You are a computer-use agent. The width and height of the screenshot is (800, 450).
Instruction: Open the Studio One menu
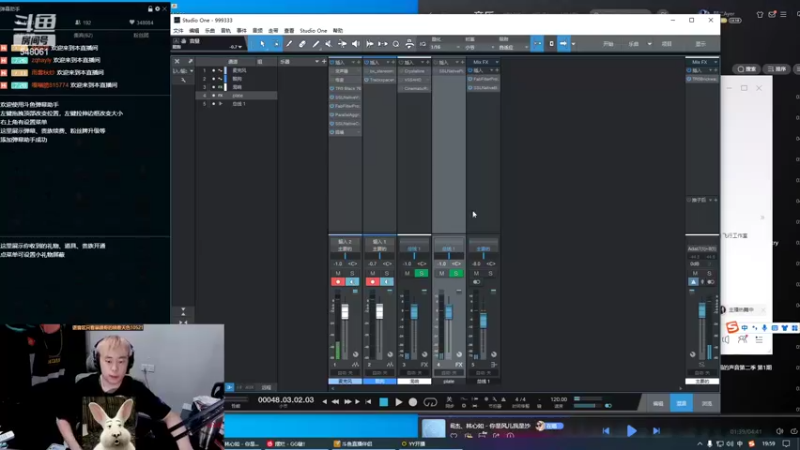click(313, 31)
